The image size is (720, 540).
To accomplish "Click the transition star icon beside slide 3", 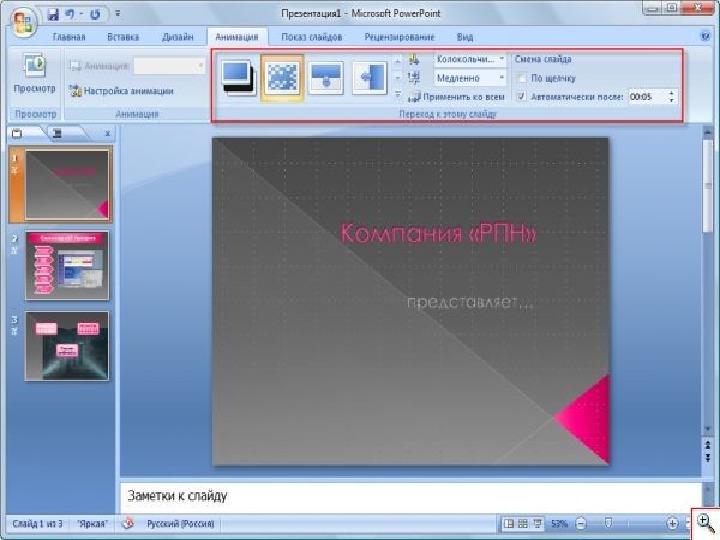I will point(14,331).
